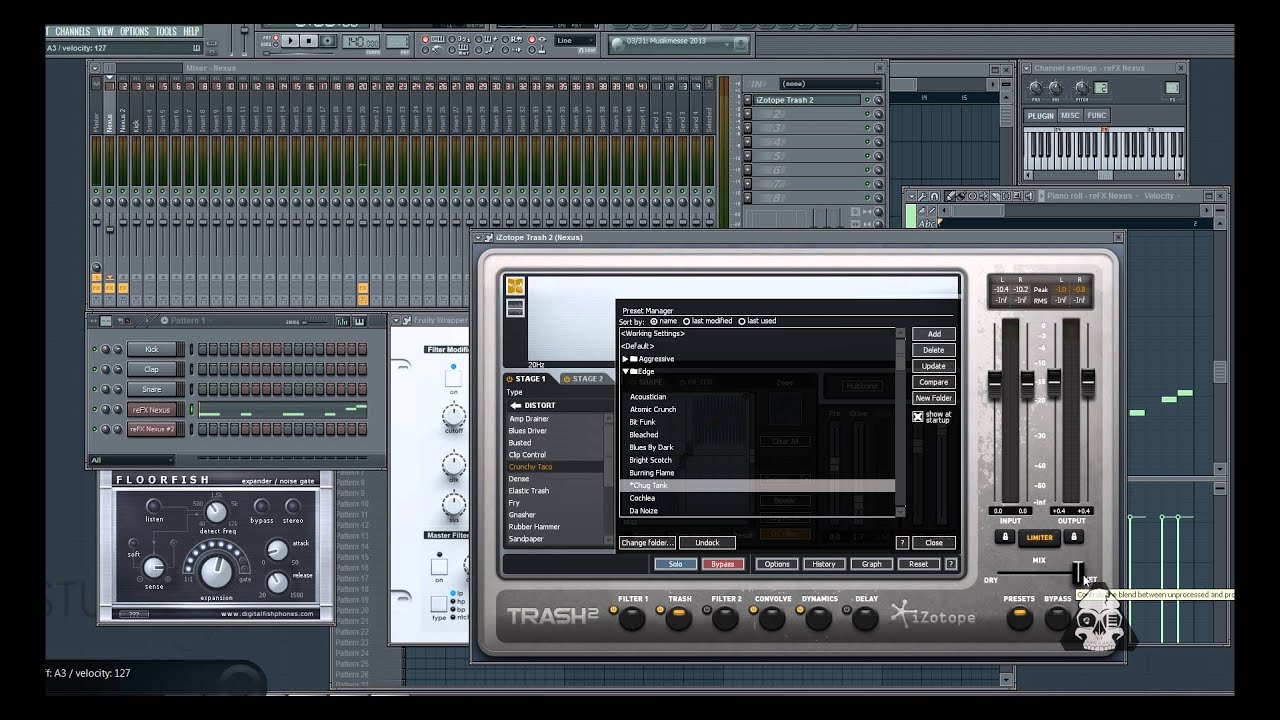Open Options in Trash 2

(777, 564)
